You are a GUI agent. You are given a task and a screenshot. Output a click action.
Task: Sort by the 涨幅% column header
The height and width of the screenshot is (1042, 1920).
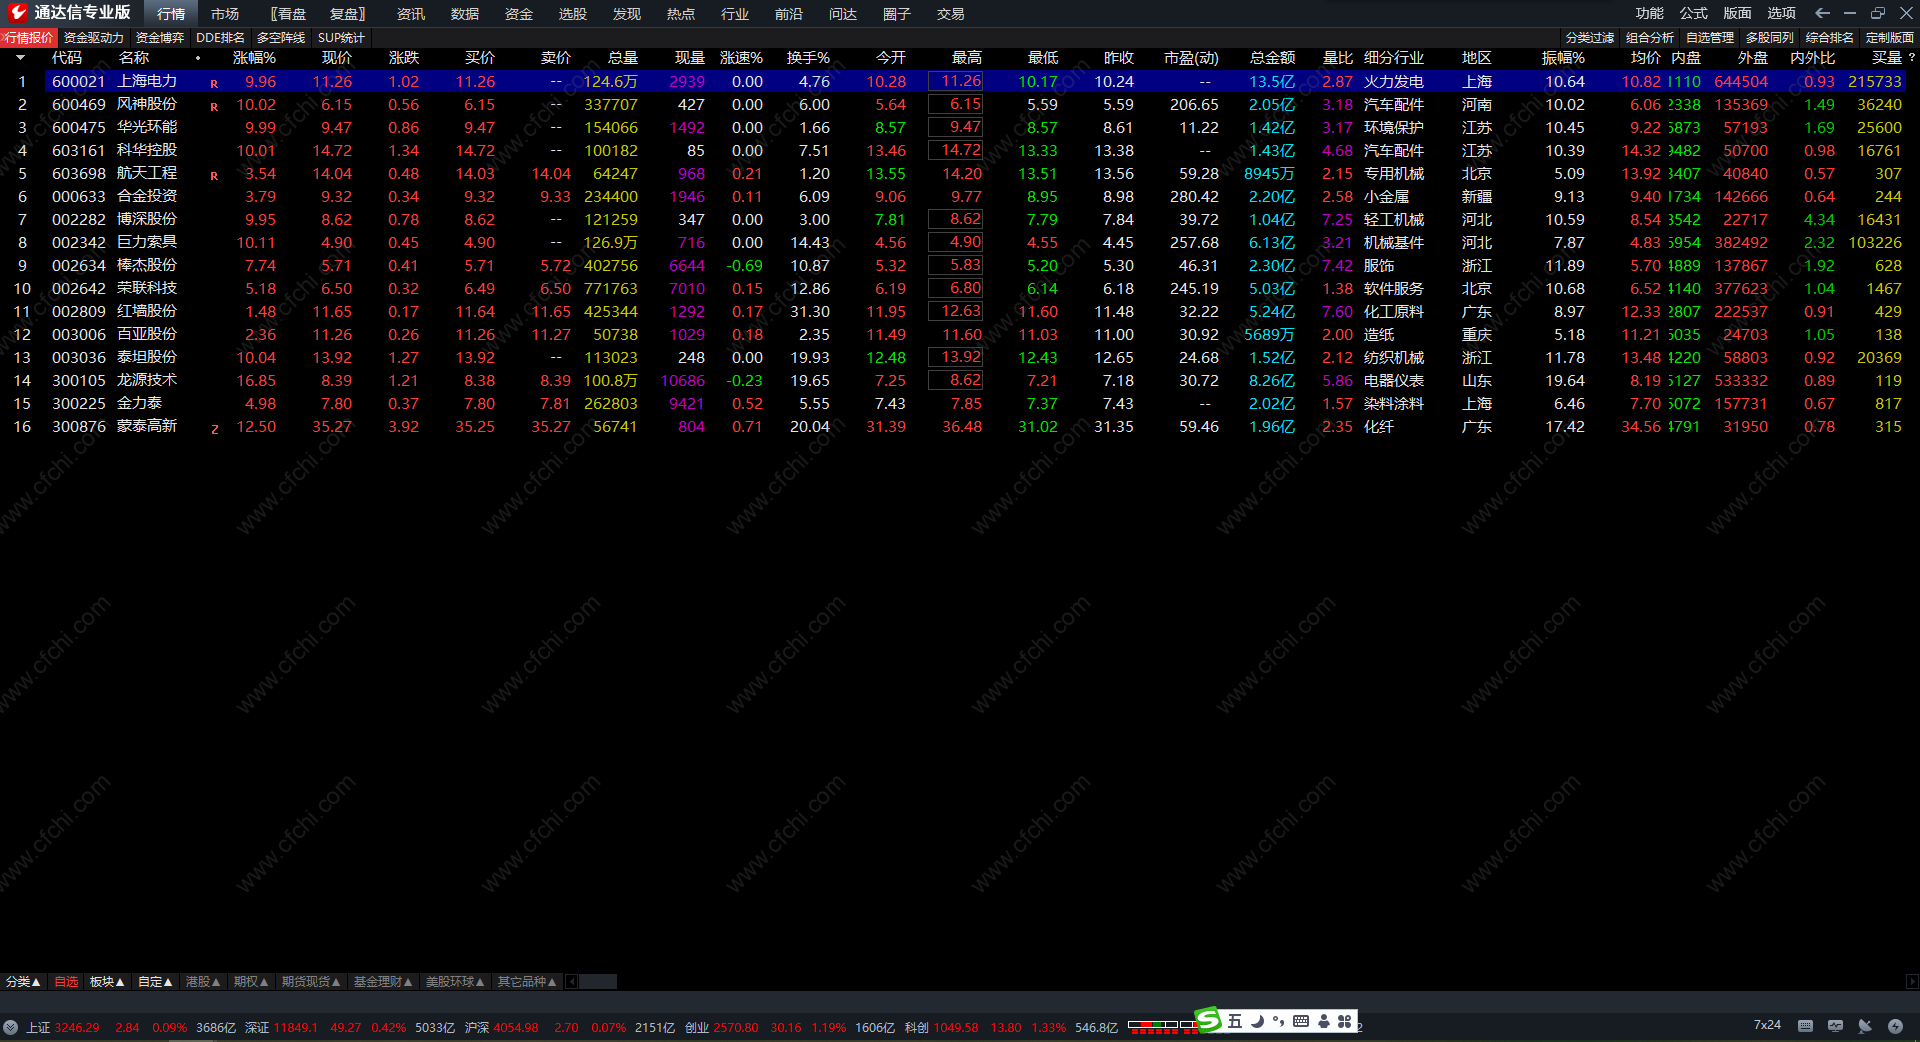tap(254, 58)
